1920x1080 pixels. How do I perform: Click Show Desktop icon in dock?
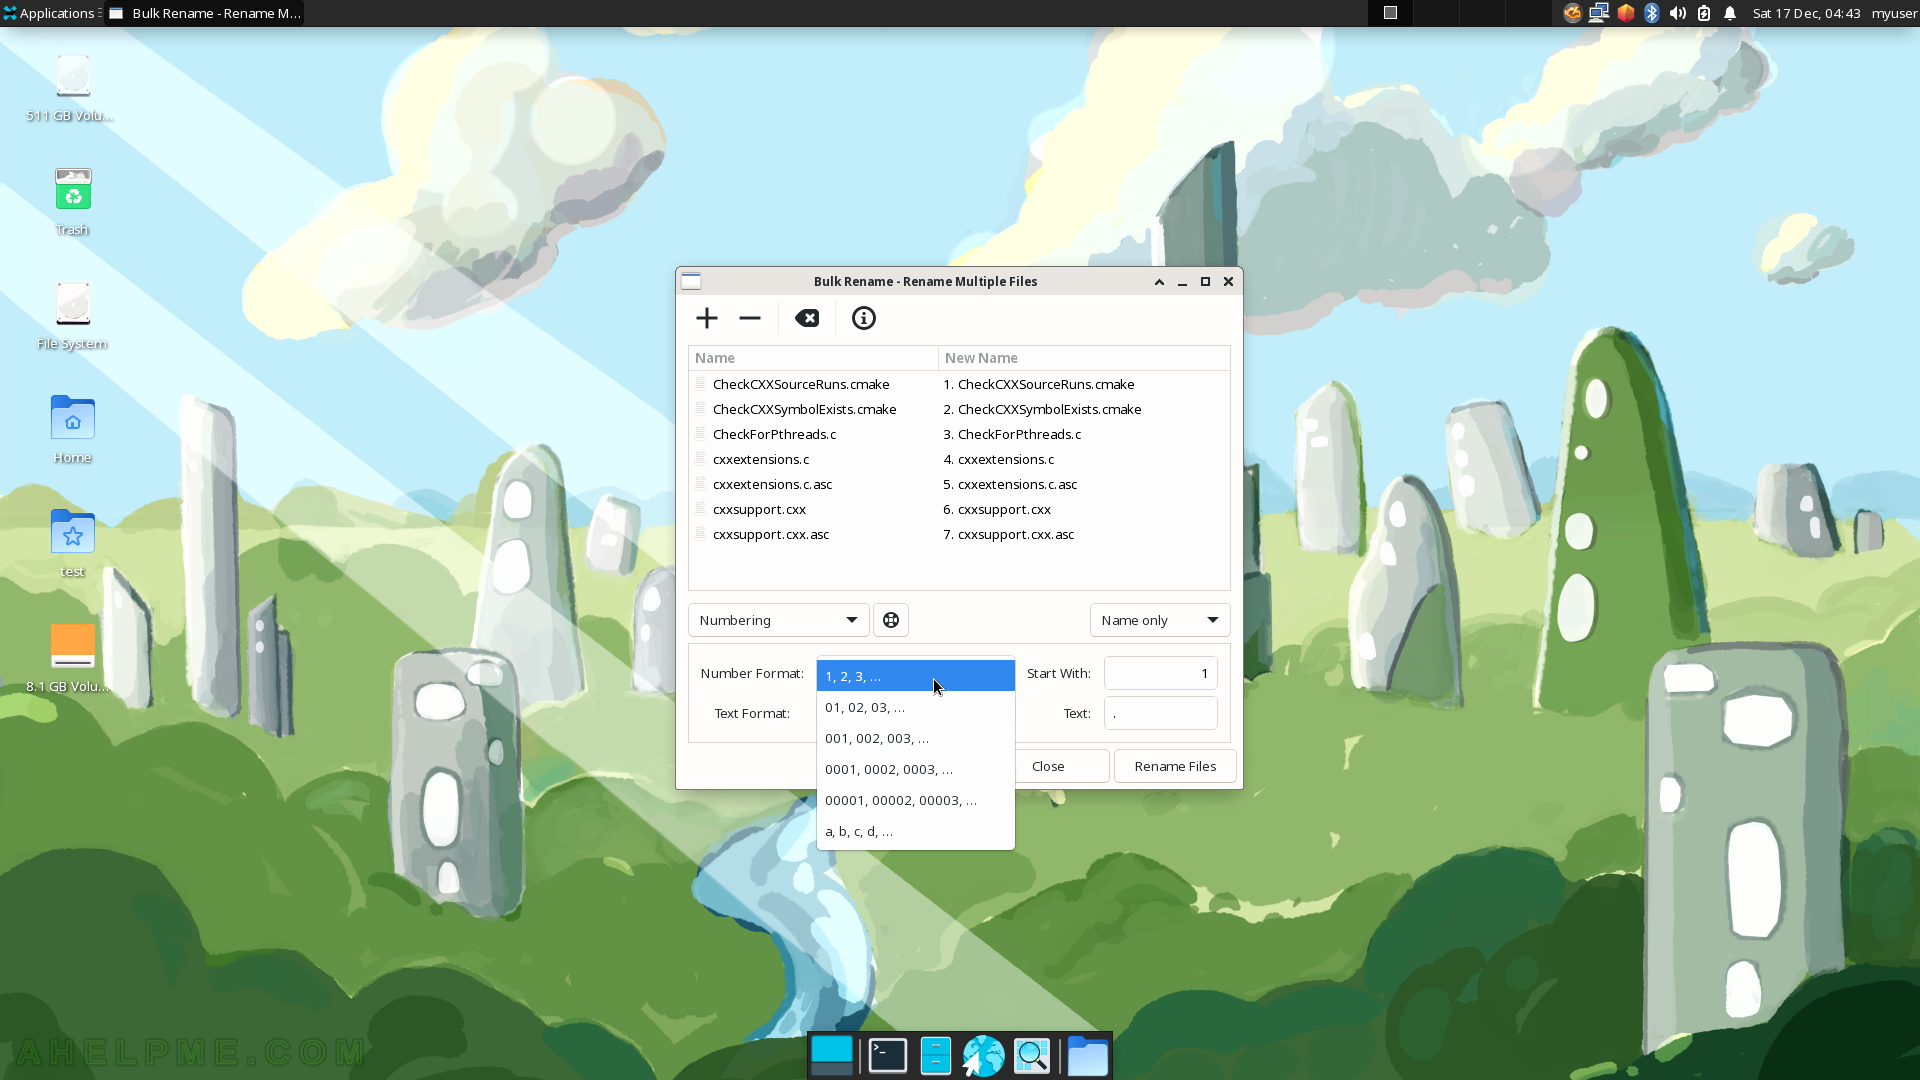832,1056
